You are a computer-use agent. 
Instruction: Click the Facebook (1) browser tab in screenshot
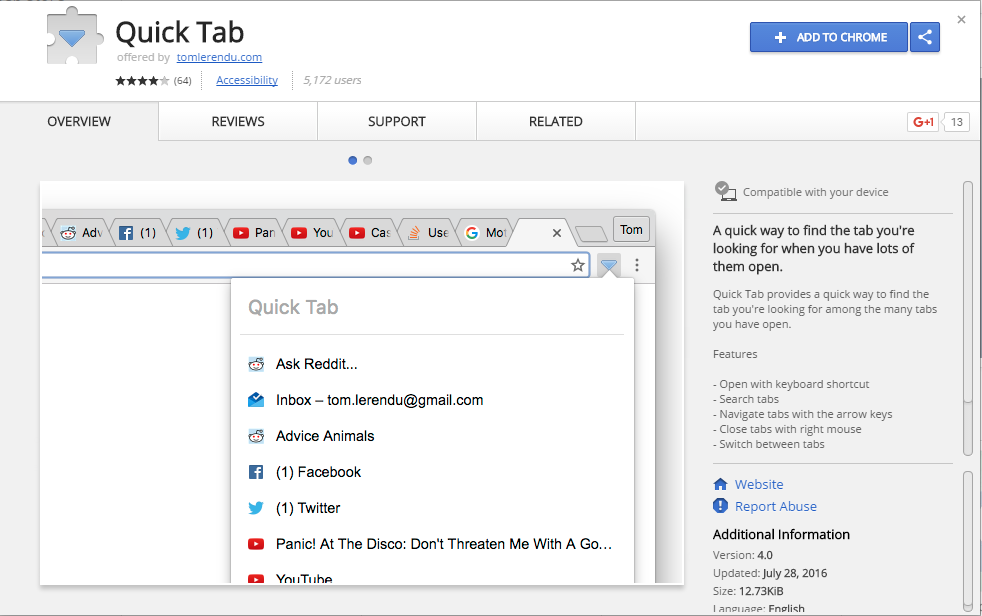tap(138, 233)
